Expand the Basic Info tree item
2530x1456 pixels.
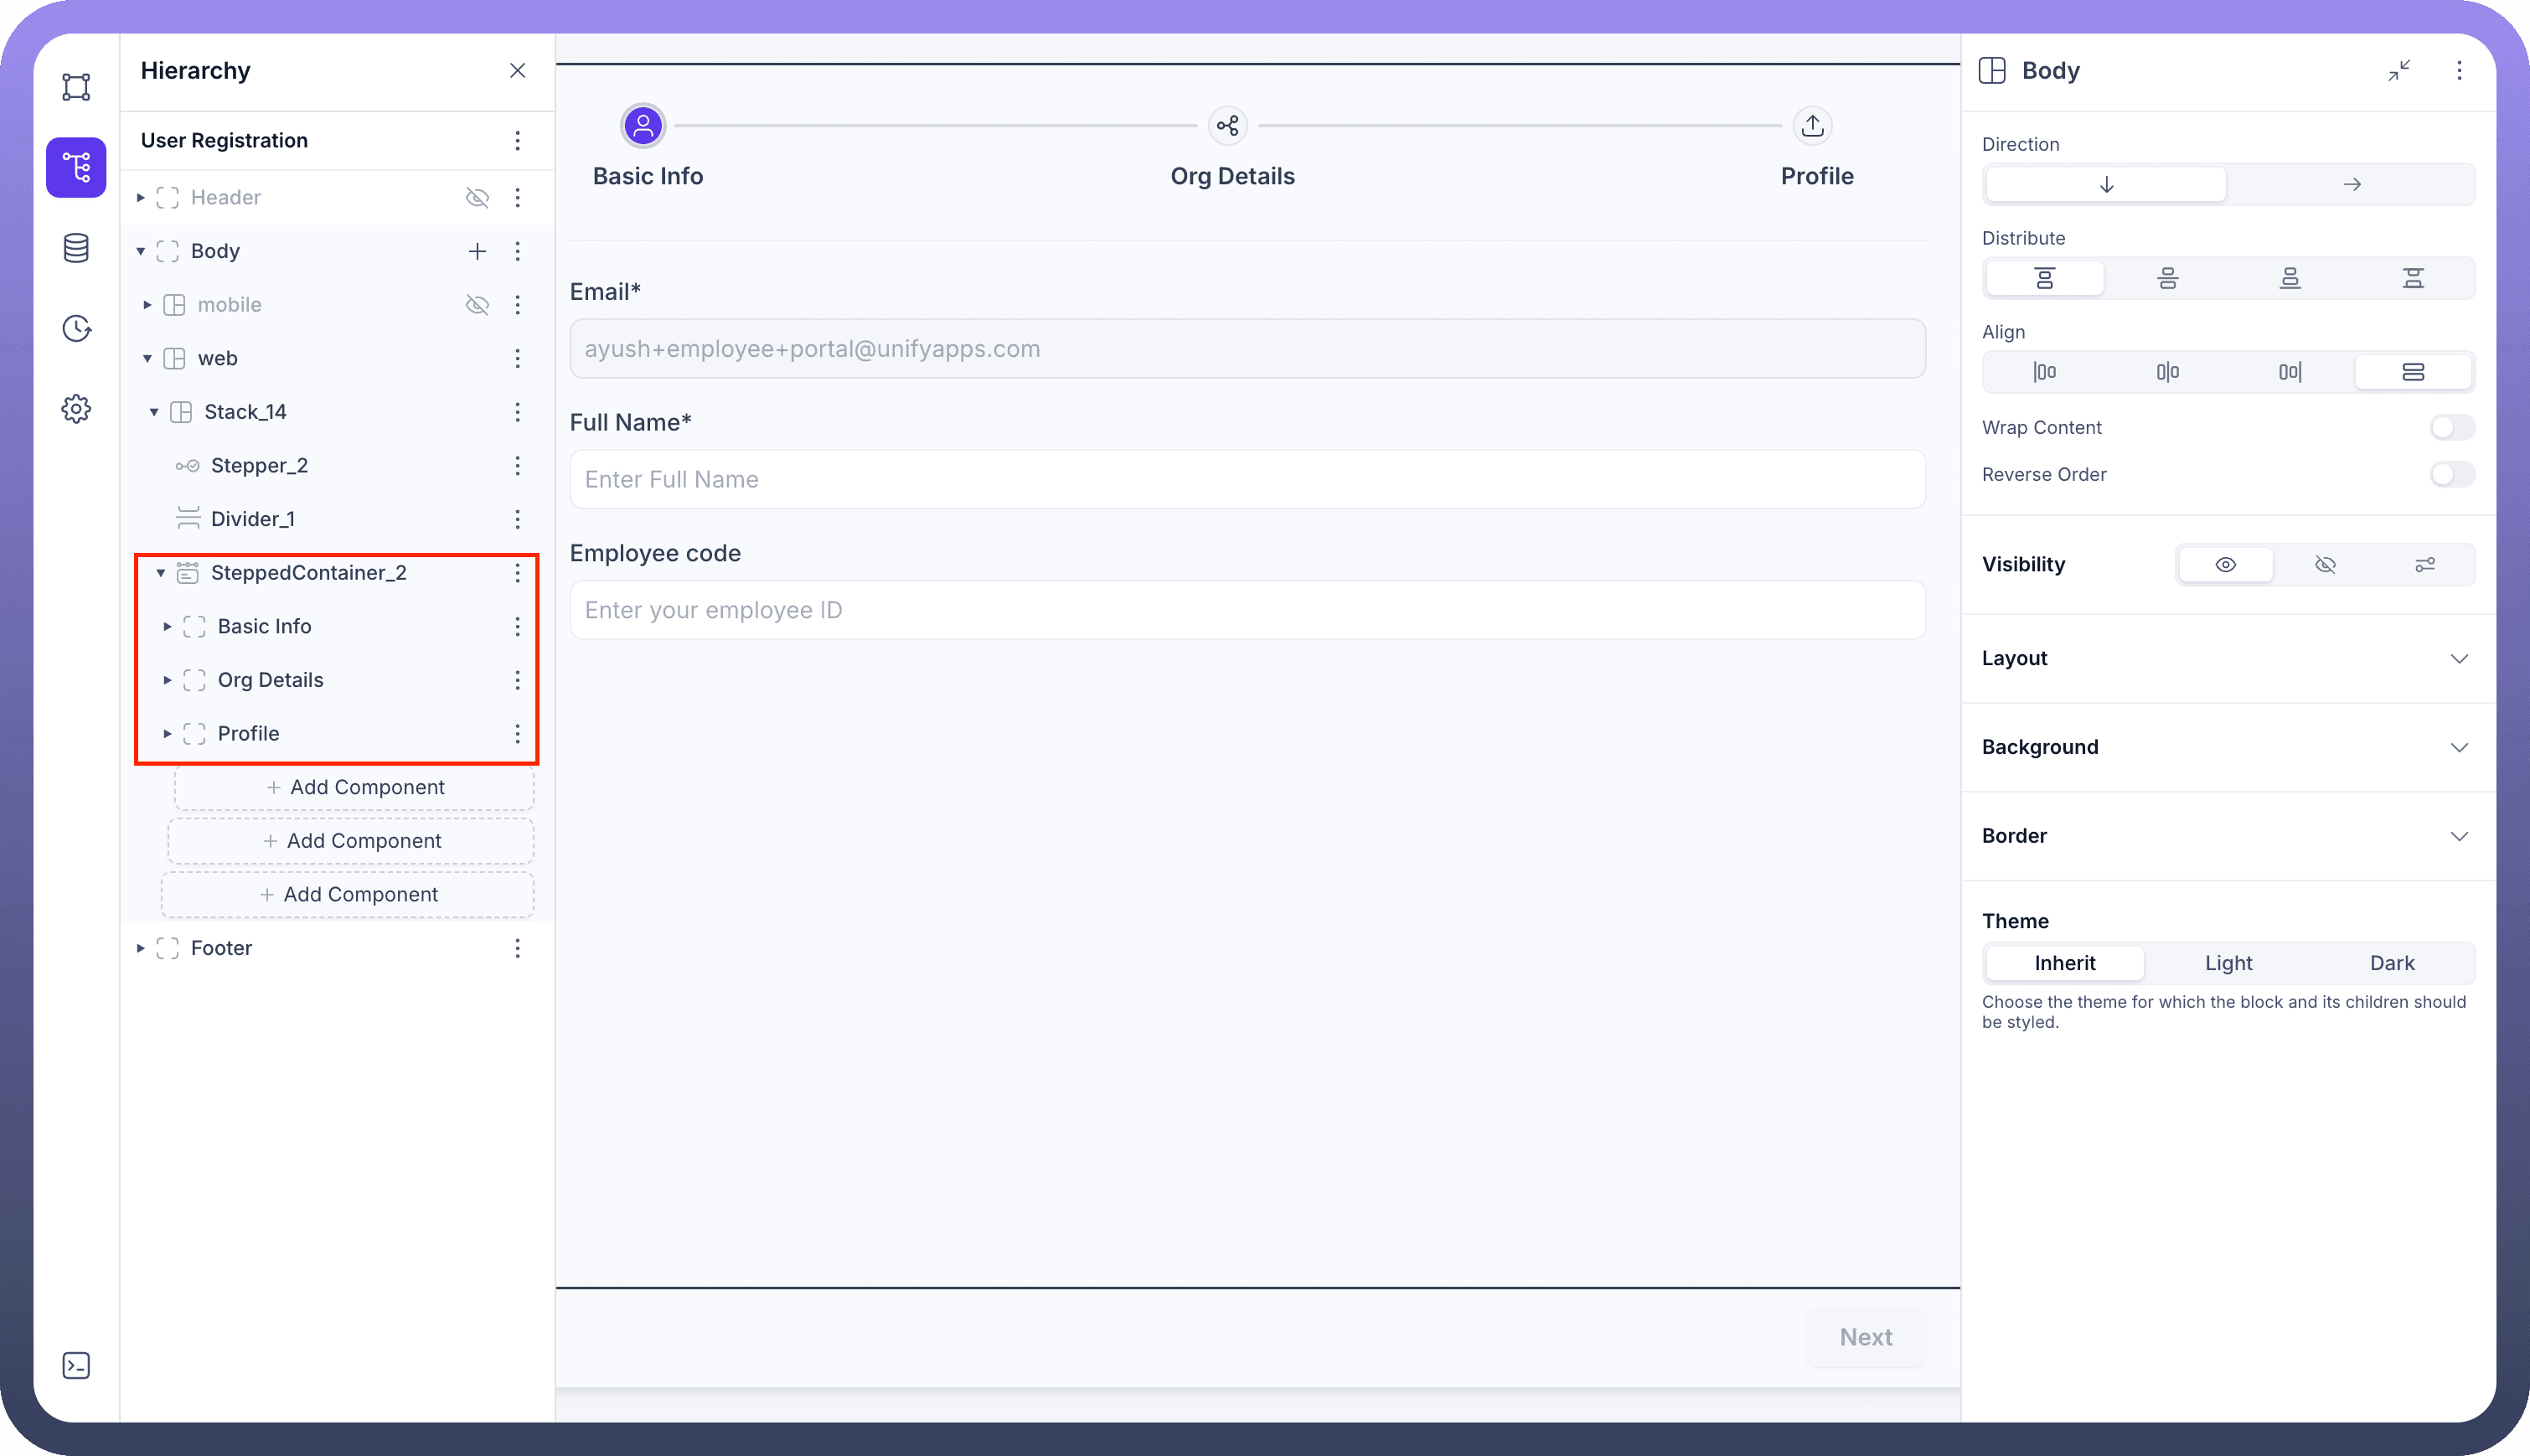coord(167,627)
